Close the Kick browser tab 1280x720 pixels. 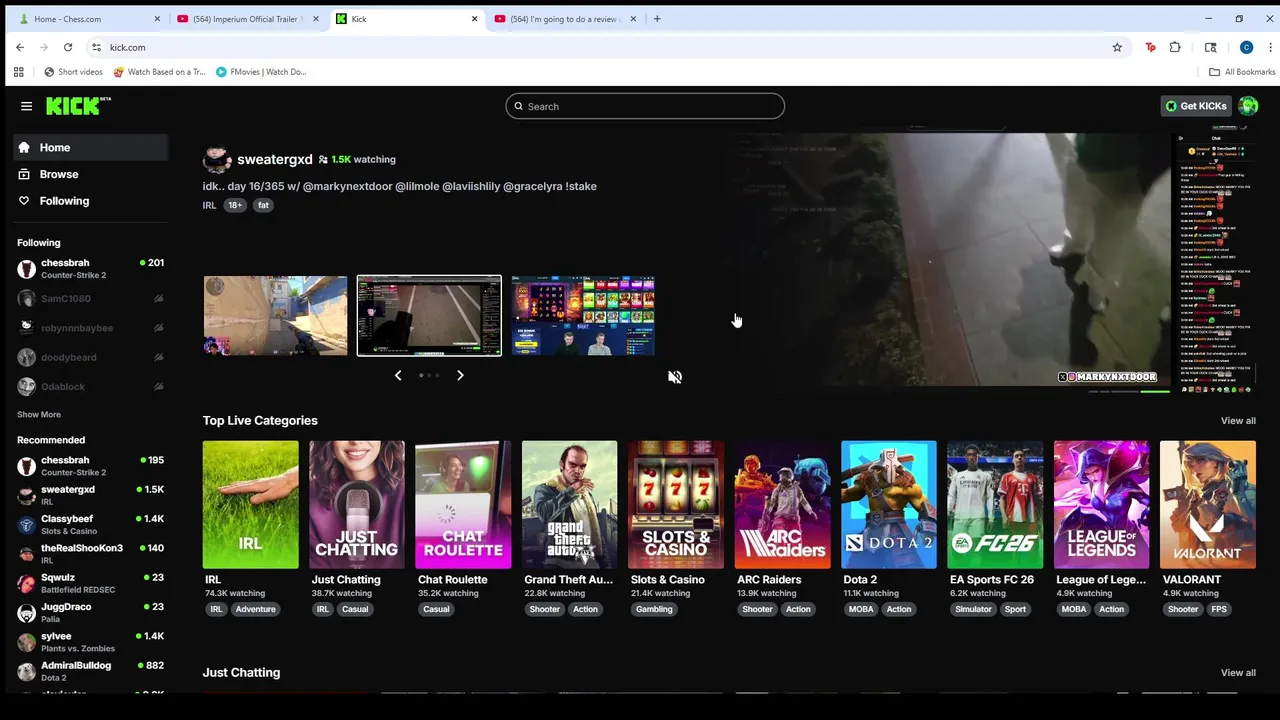click(474, 19)
